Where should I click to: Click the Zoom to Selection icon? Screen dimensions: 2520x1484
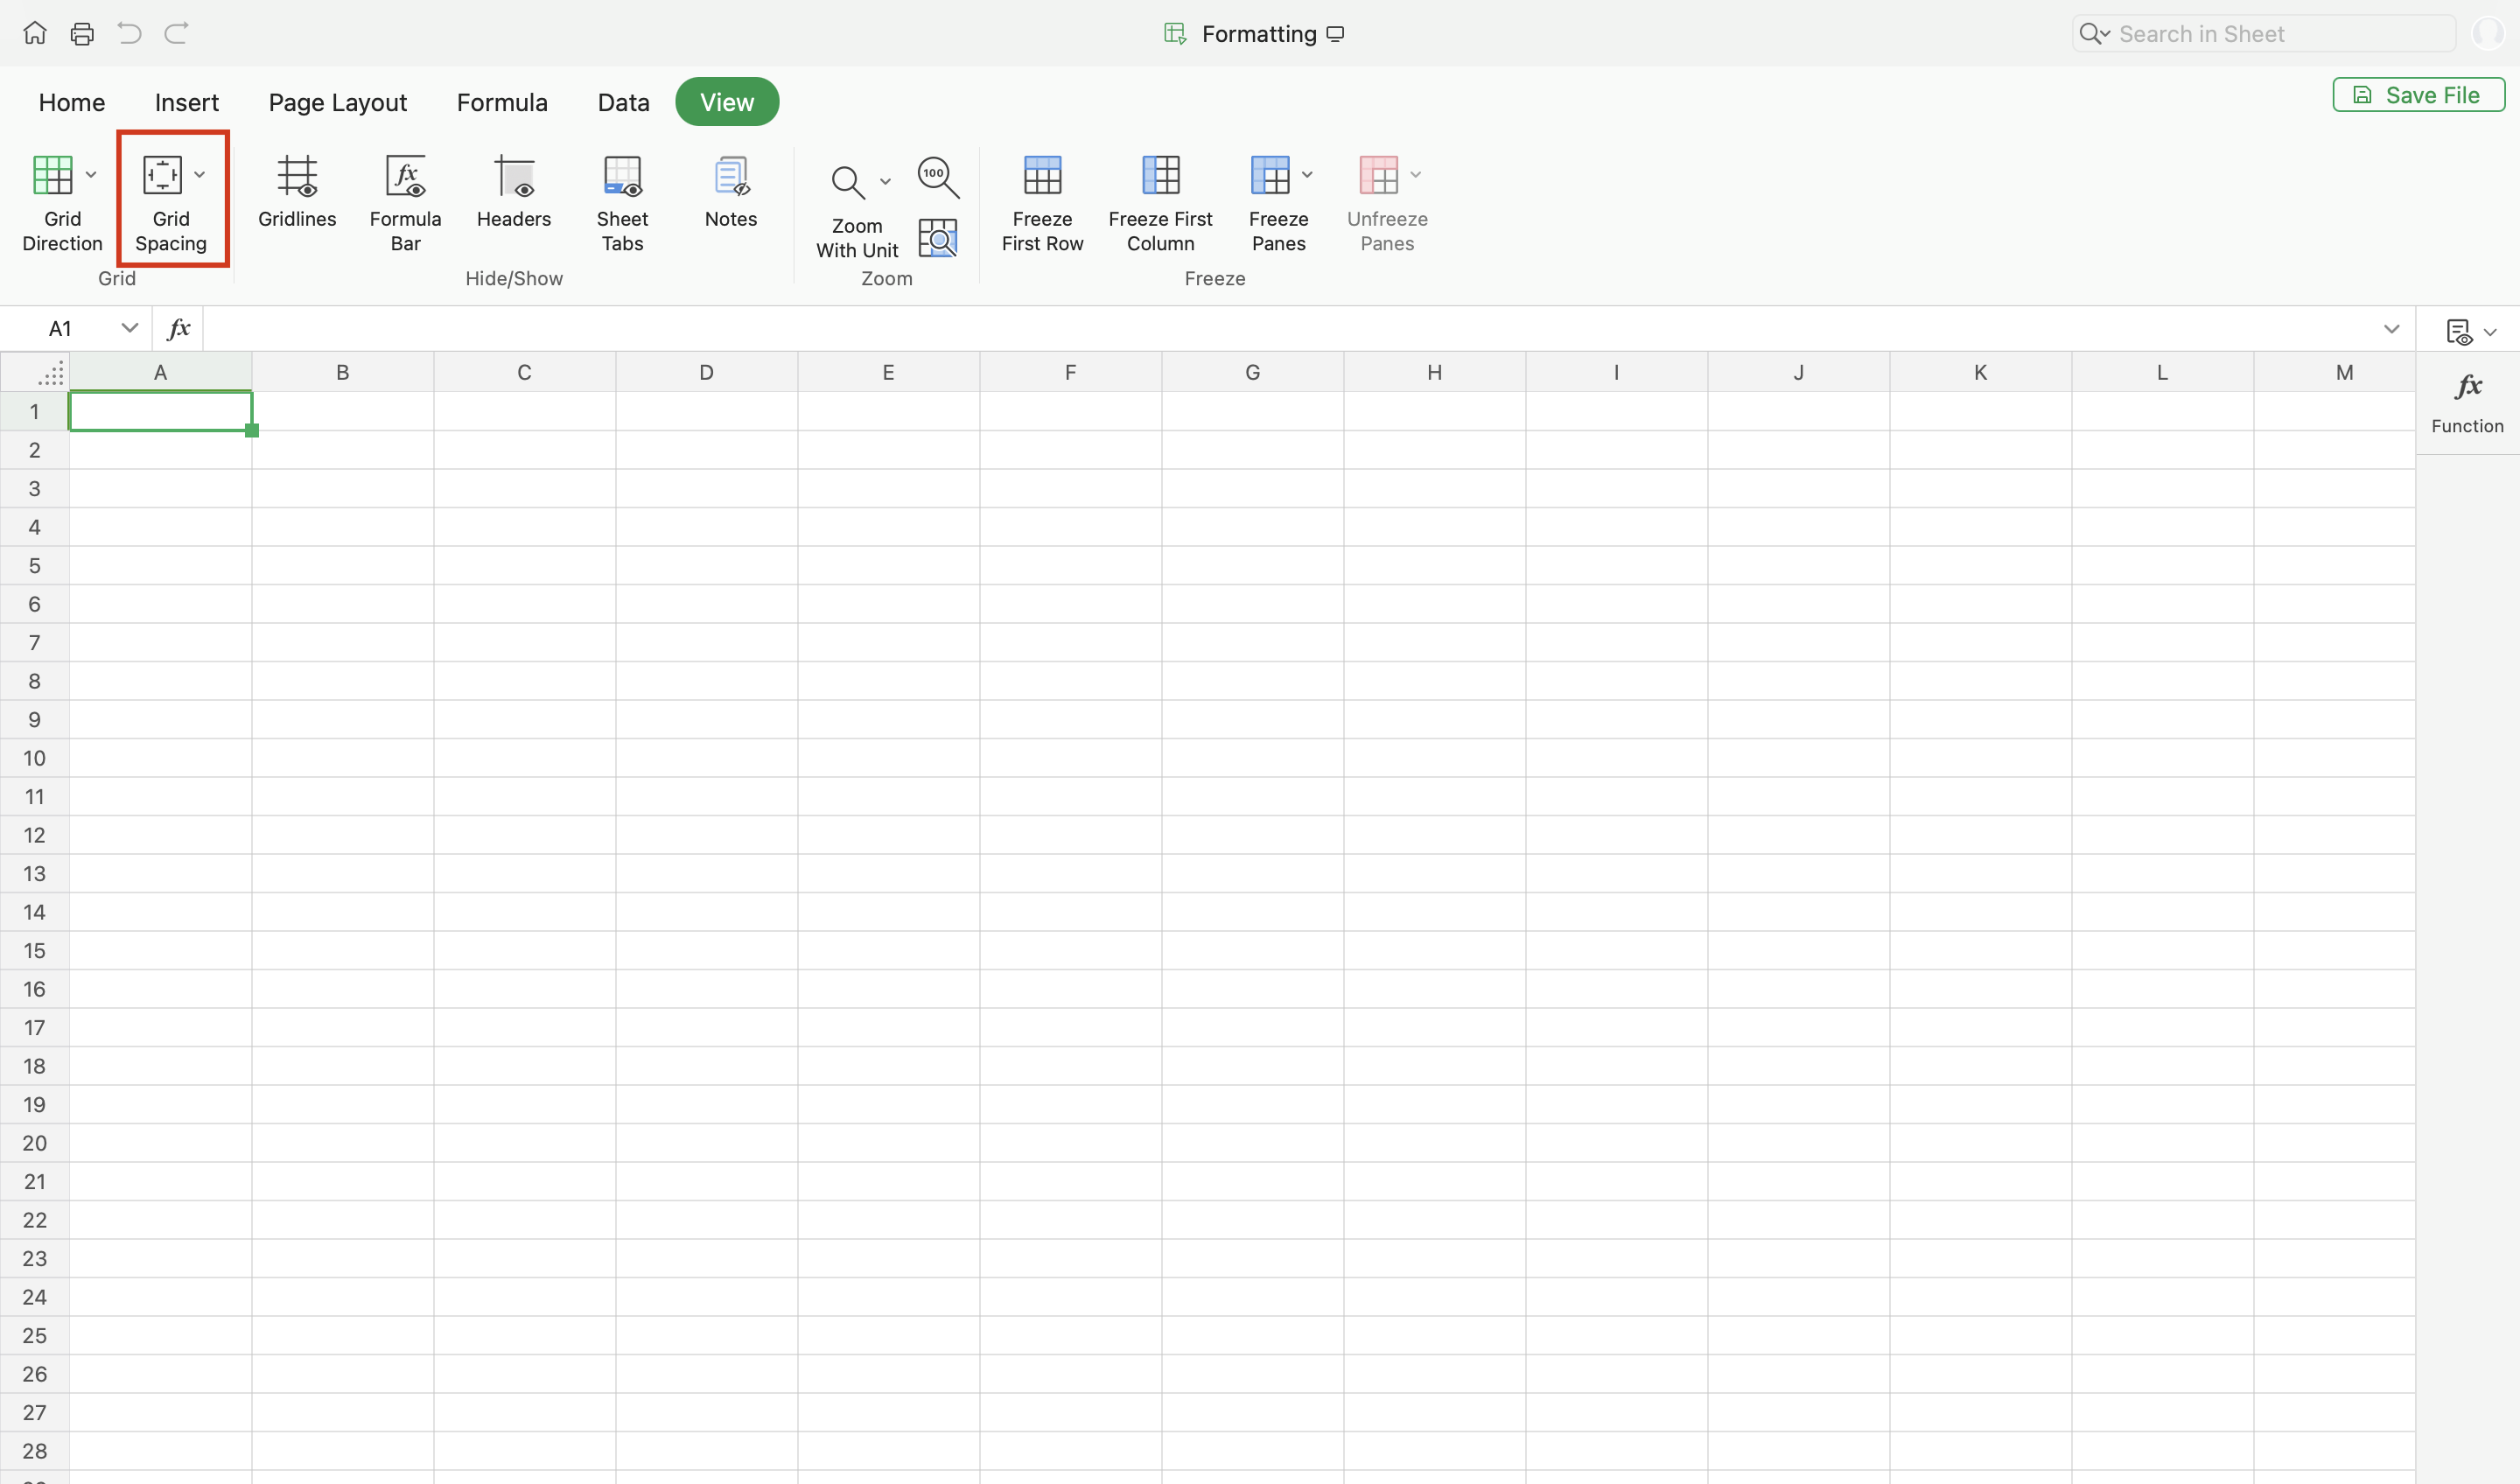pyautogui.click(x=938, y=238)
